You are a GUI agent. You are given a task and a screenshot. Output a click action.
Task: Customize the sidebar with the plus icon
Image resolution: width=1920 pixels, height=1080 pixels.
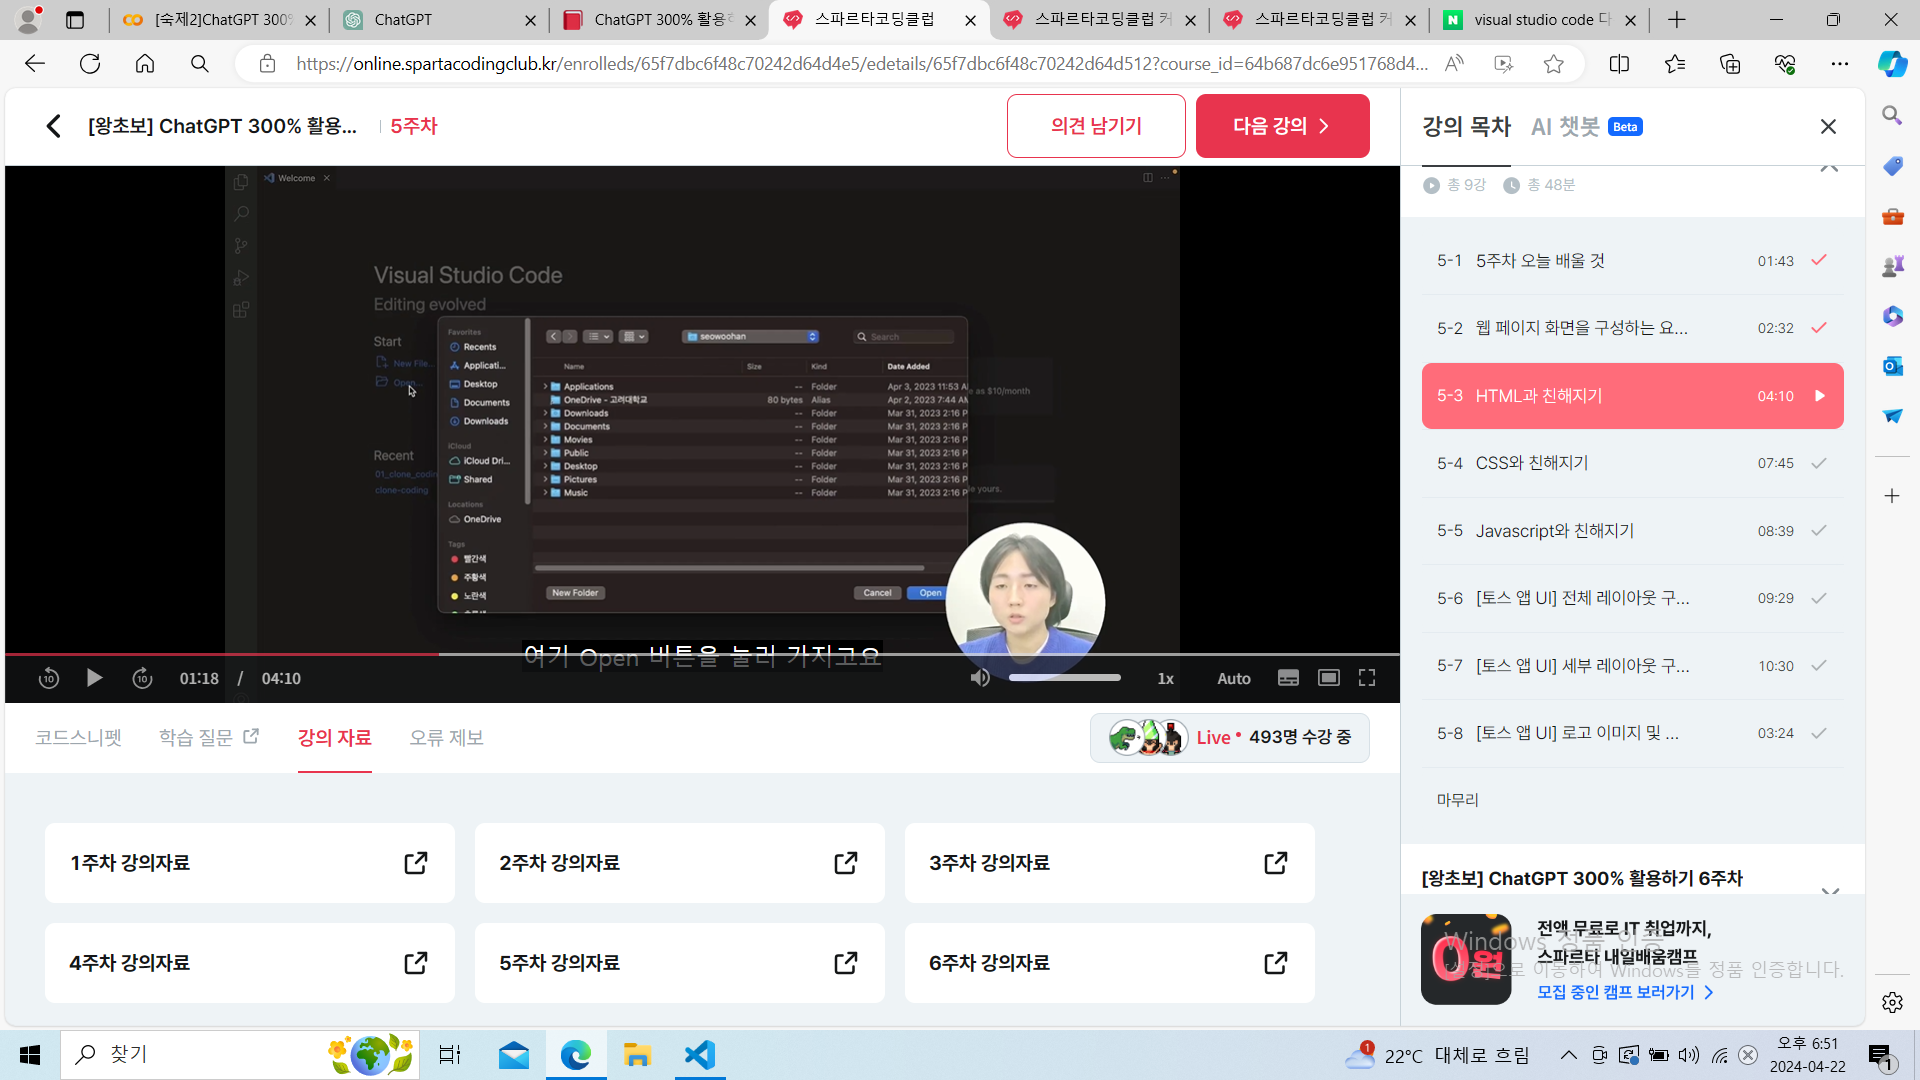[x=1892, y=496]
